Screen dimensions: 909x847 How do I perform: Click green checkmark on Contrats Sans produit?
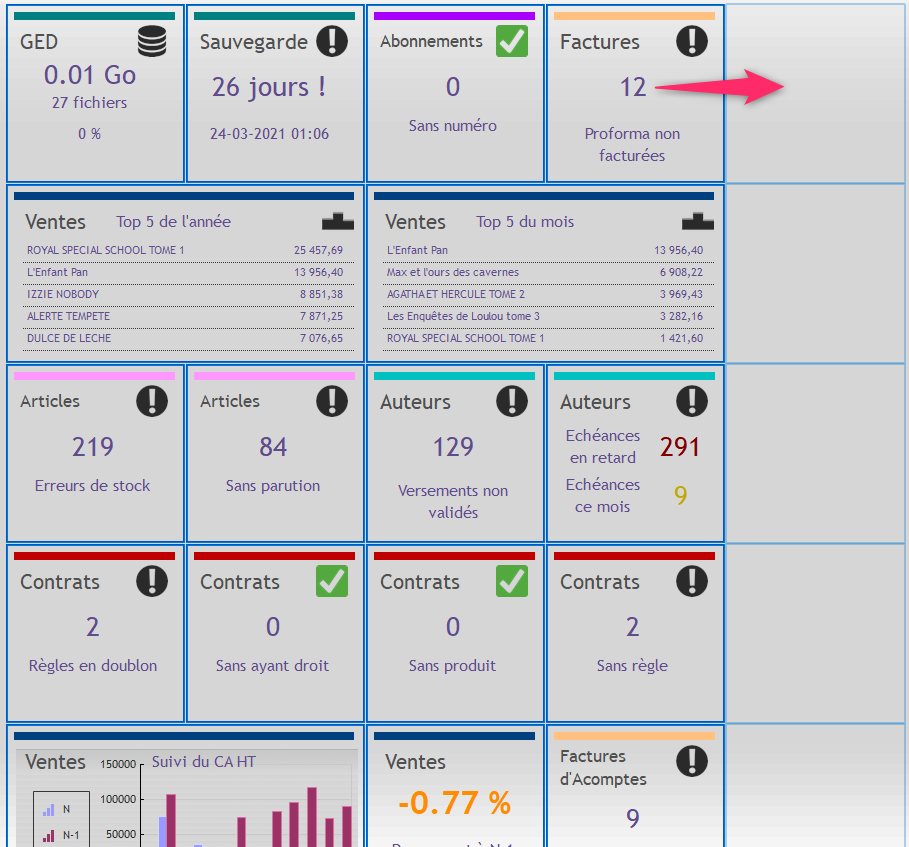pyautogui.click(x=512, y=581)
